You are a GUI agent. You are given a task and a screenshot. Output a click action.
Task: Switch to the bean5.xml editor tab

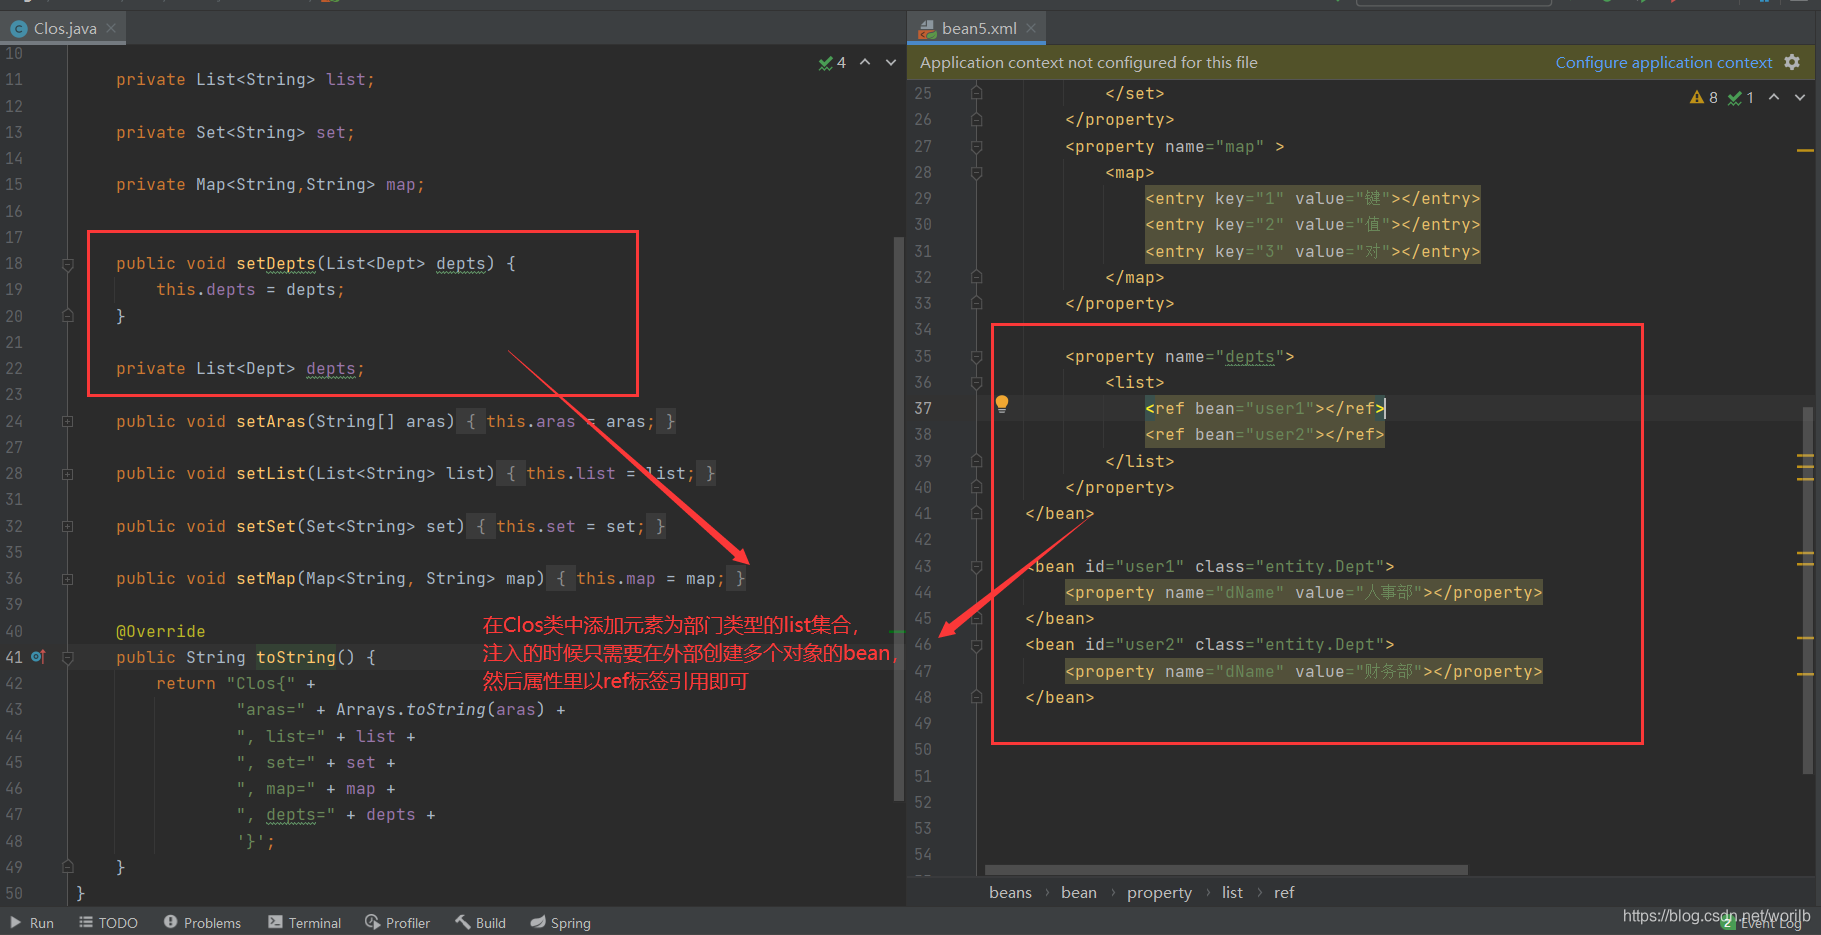(x=978, y=28)
